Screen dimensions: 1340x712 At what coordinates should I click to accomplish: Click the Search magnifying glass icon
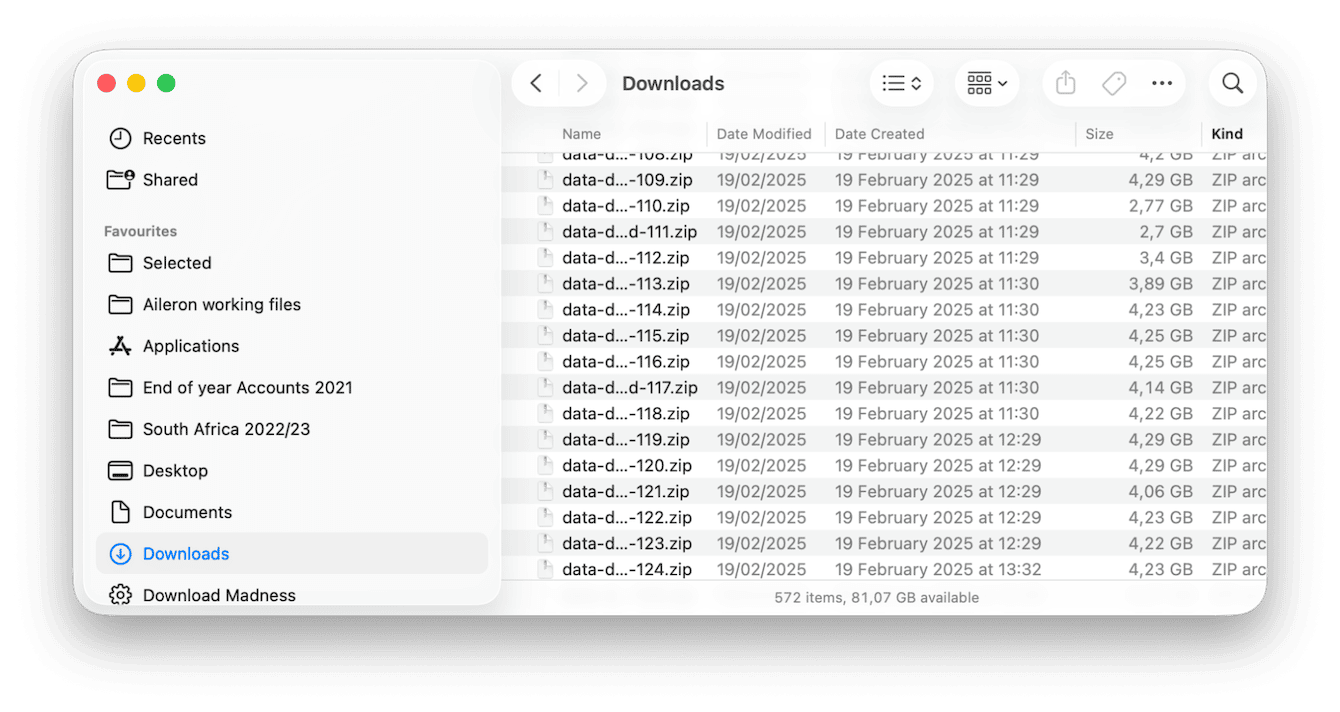click(x=1232, y=83)
